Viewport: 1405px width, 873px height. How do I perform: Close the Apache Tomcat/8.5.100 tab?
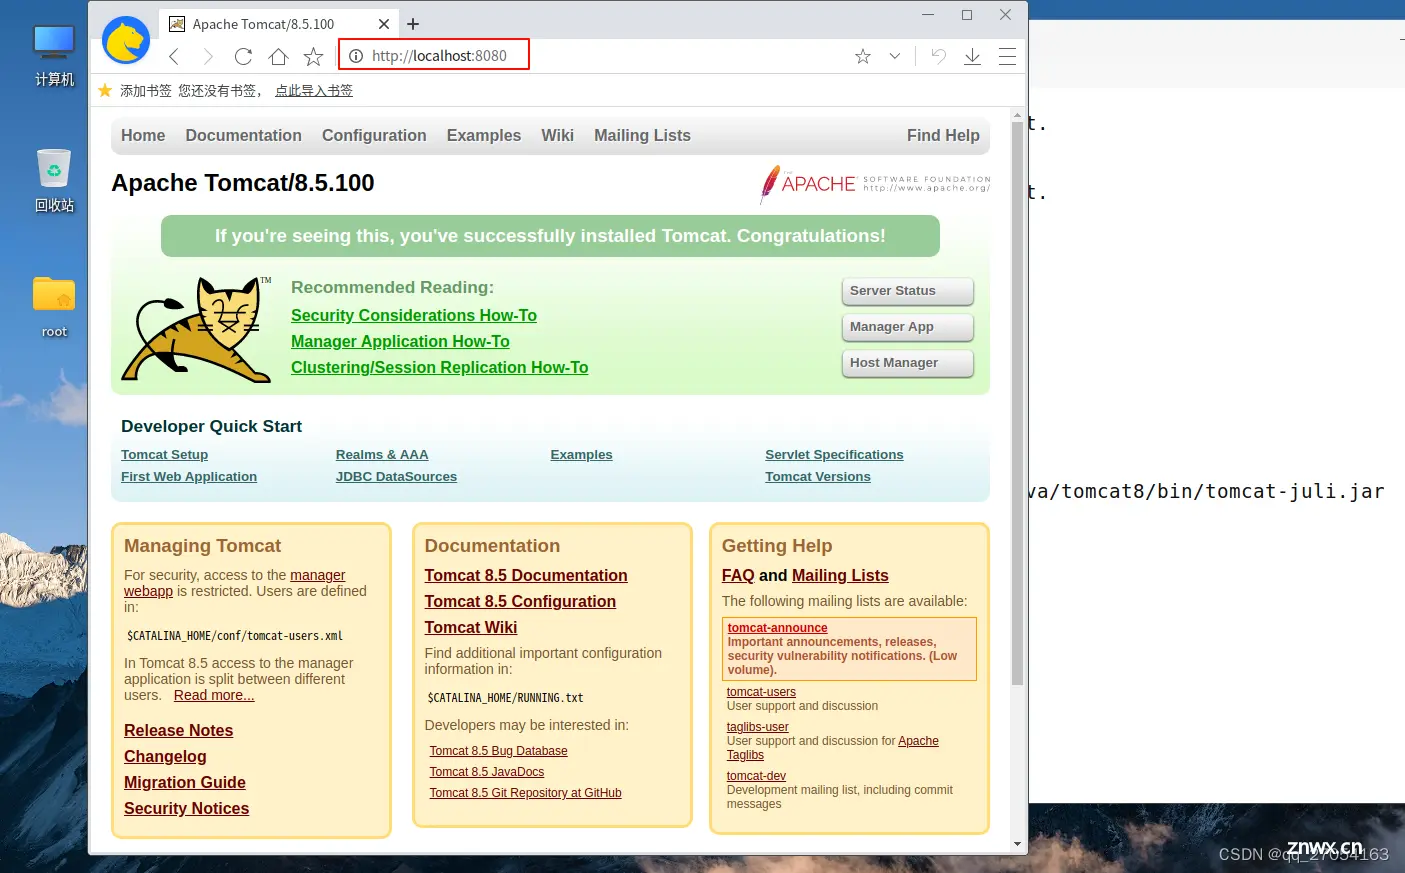[384, 24]
